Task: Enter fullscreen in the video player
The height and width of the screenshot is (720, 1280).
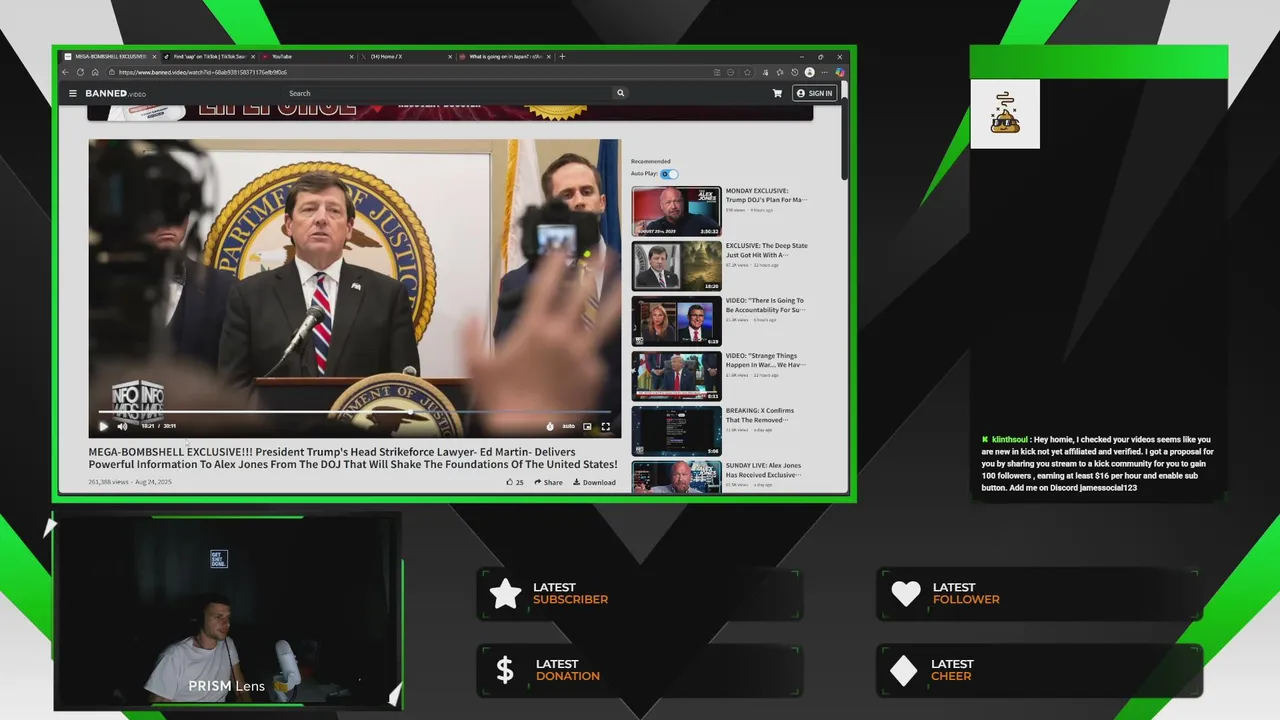Action: (x=605, y=426)
